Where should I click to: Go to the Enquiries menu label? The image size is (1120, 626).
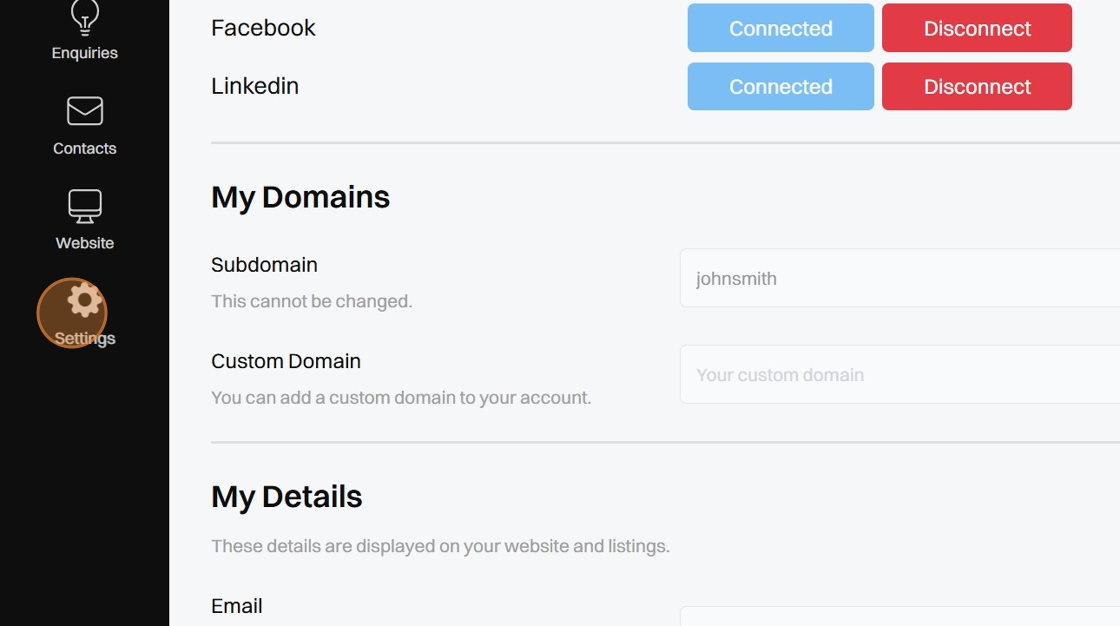coord(85,53)
